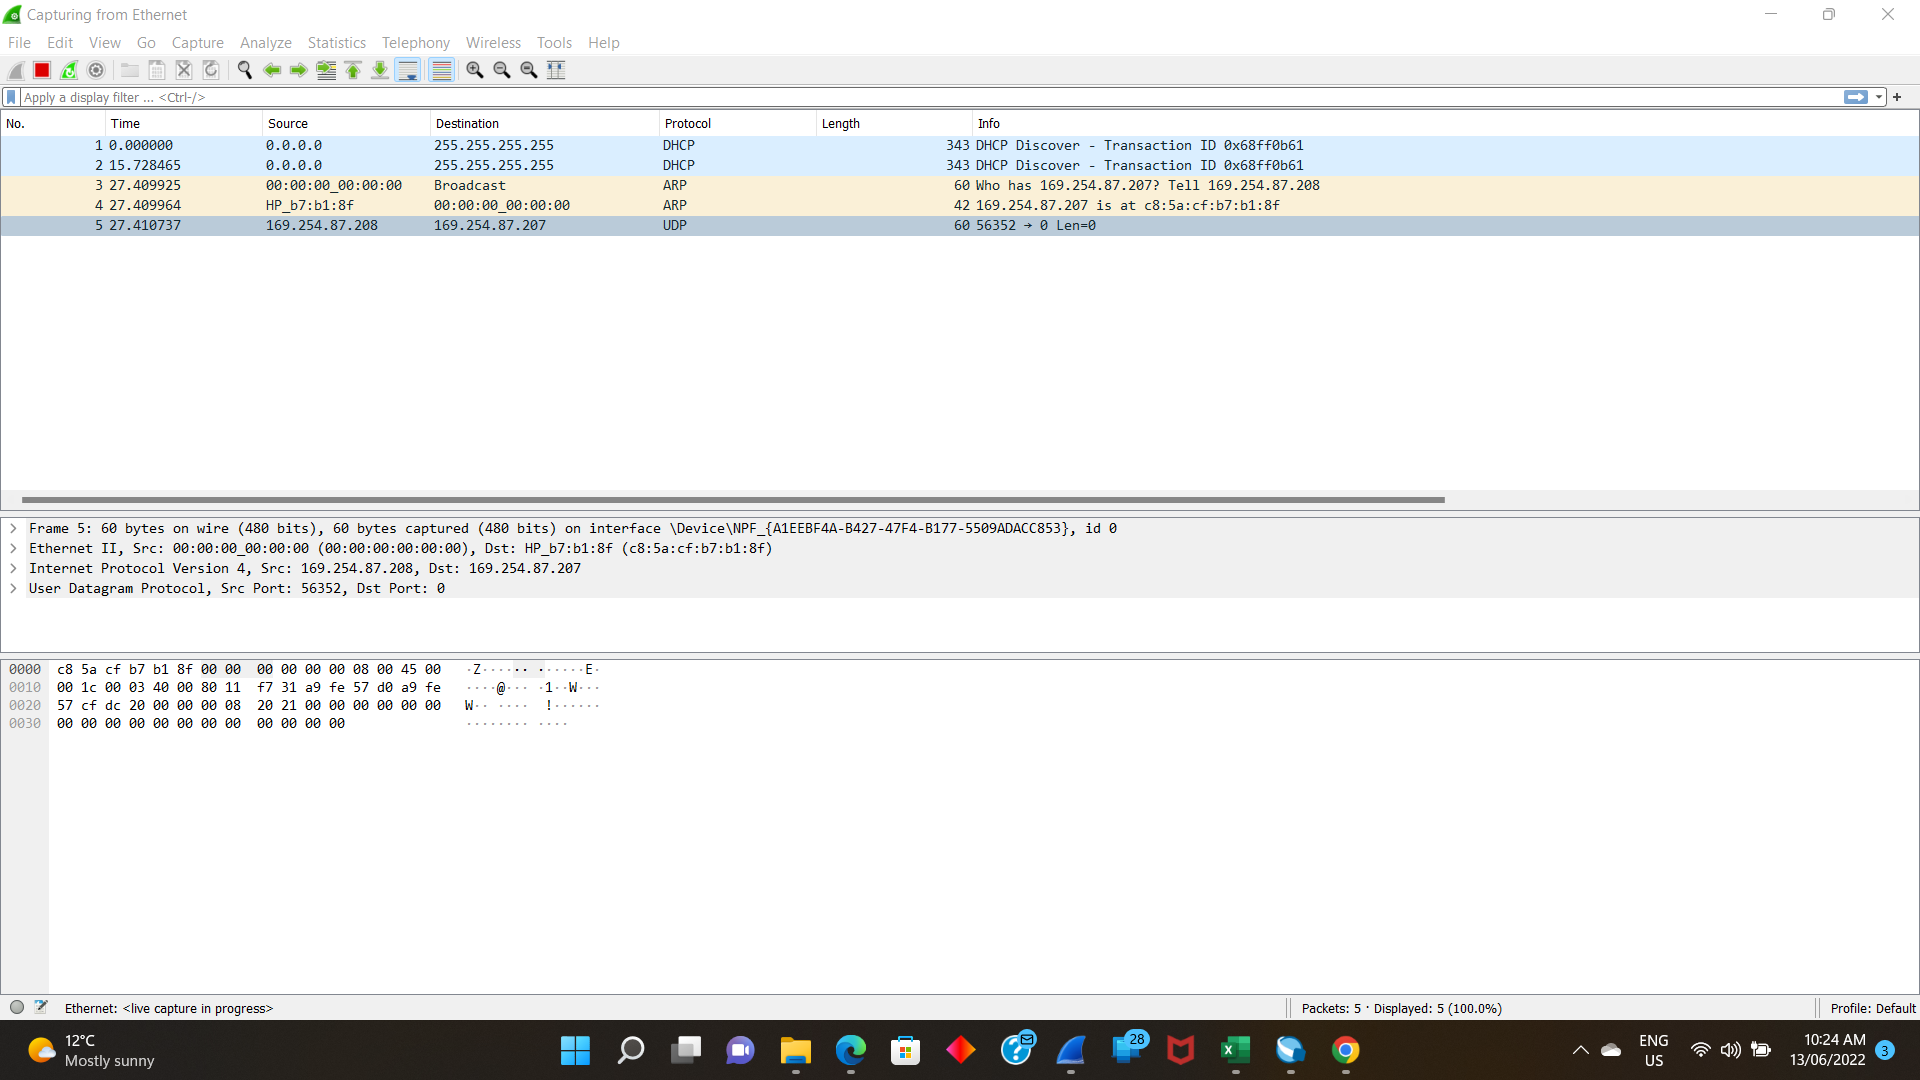The width and height of the screenshot is (1920, 1080).
Task: Expand Internet Protocol Version 4 row
Action: (13, 568)
